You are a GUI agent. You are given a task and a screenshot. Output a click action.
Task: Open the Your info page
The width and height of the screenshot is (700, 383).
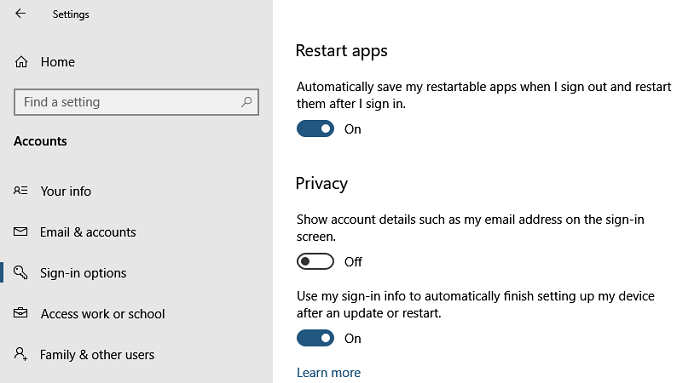pyautogui.click(x=66, y=191)
